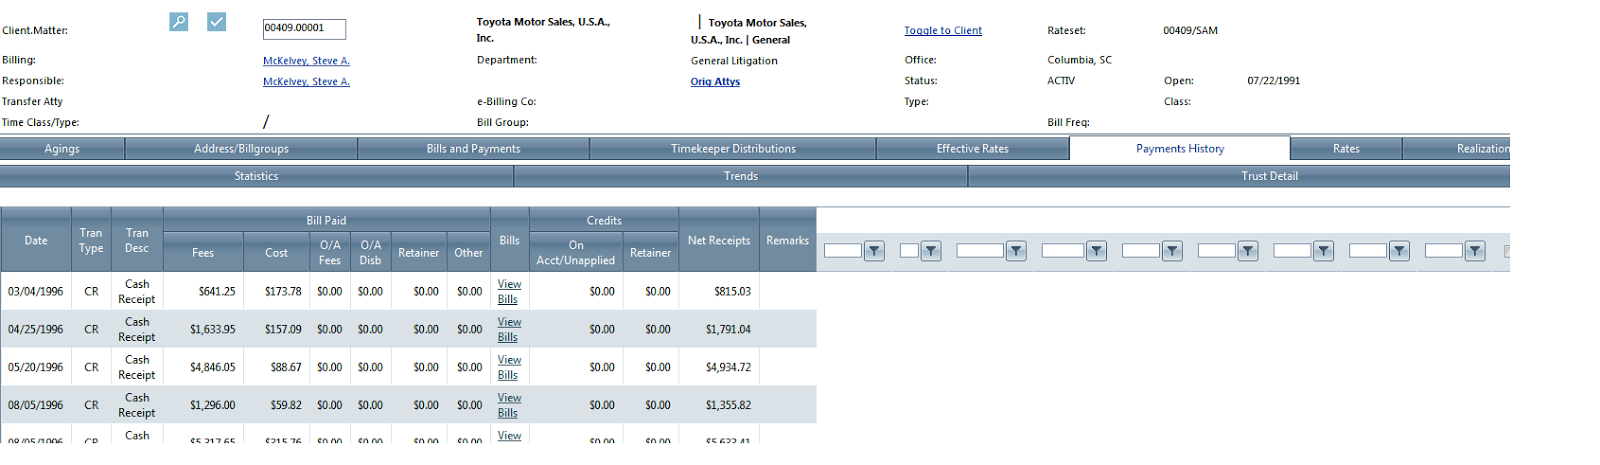This screenshot has width=1600, height=465.
Task: Click the Client.Matter field showing 00409.00001
Action: click(304, 29)
